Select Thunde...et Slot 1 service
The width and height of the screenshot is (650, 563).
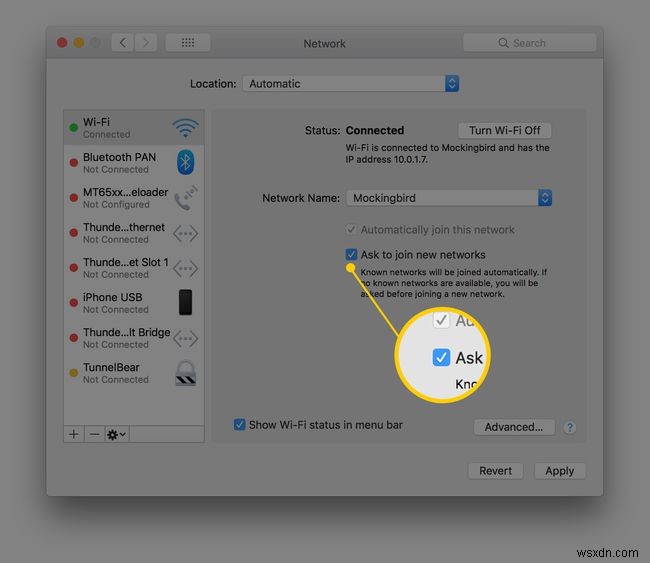pyautogui.click(x=134, y=268)
